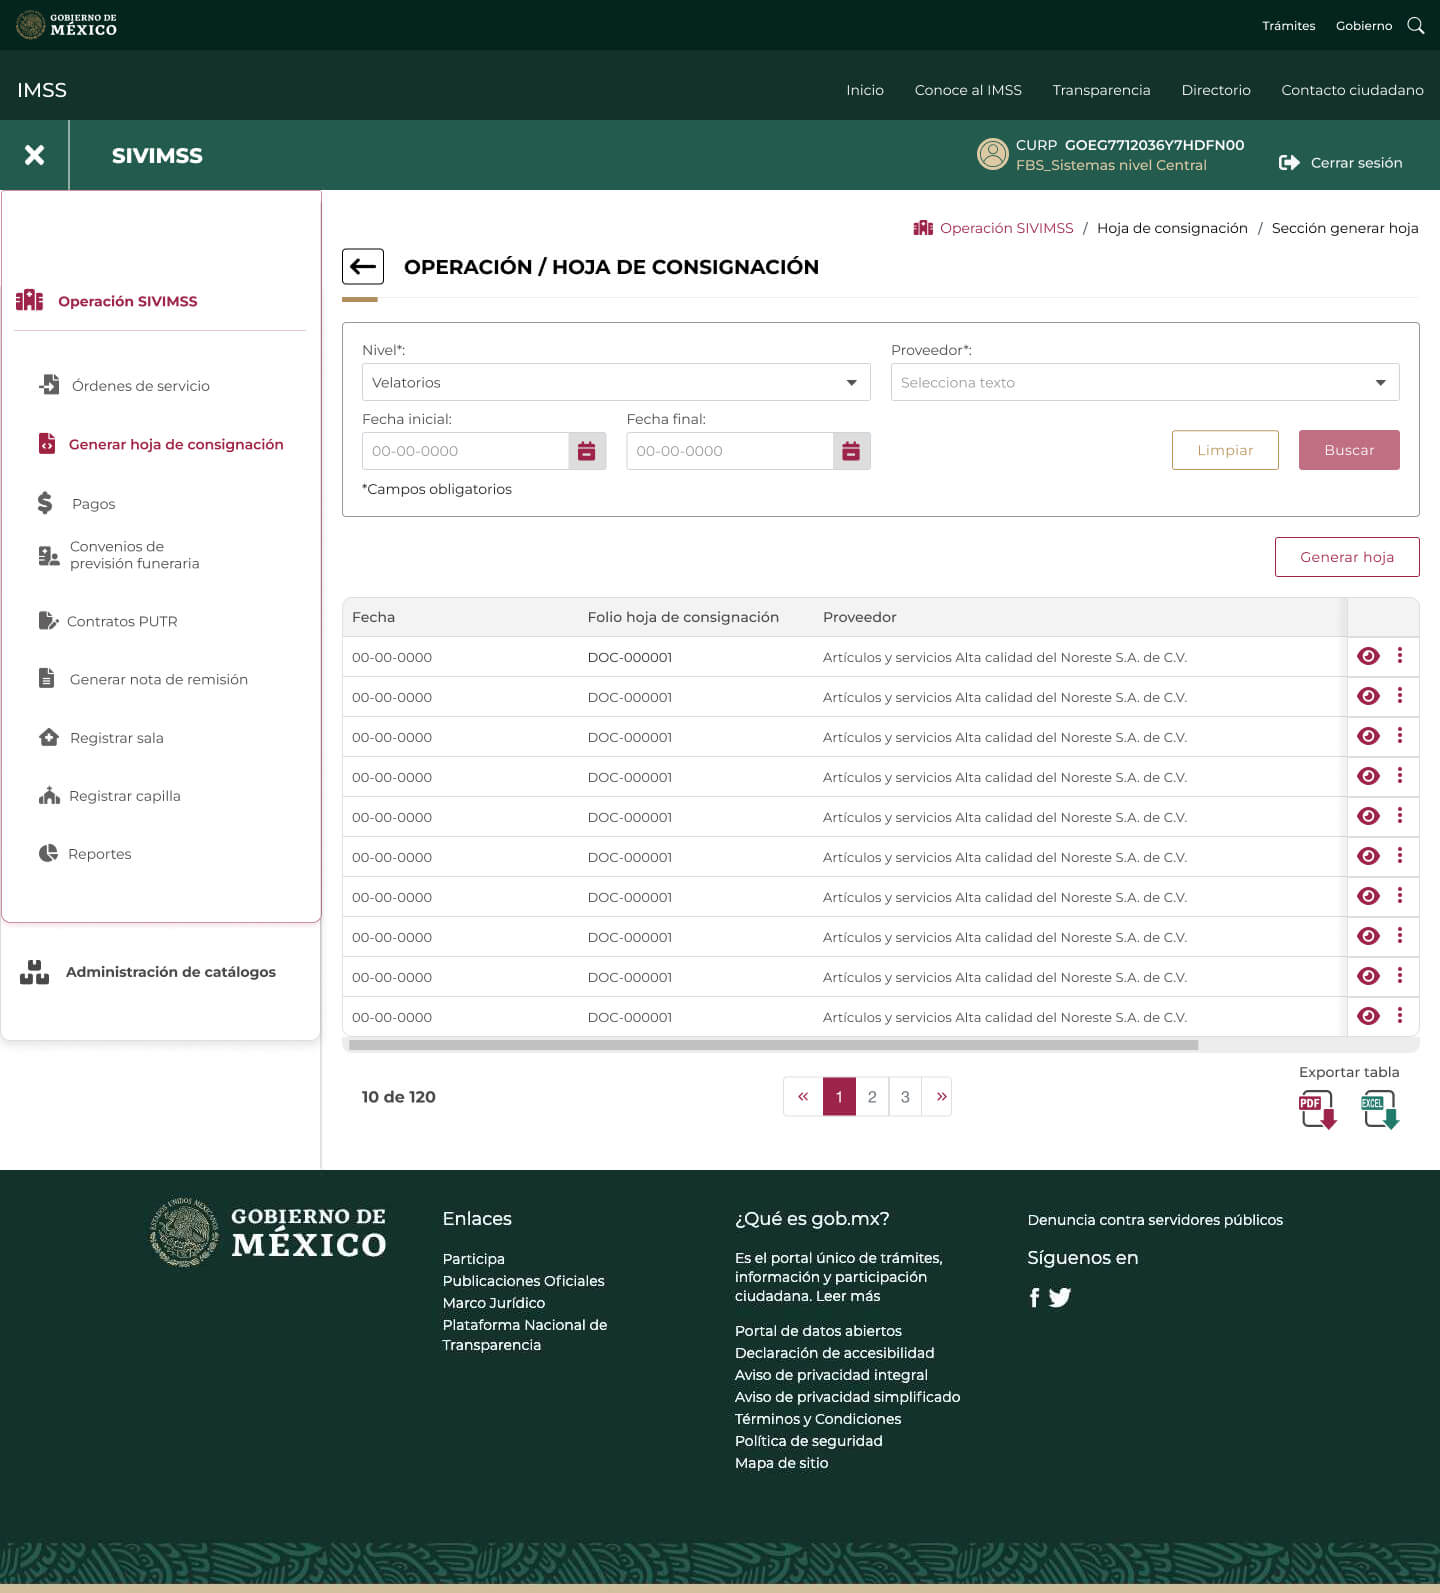The image size is (1440, 1593).
Task: Open Órdenes de servicio in the sidebar
Action: tap(140, 386)
